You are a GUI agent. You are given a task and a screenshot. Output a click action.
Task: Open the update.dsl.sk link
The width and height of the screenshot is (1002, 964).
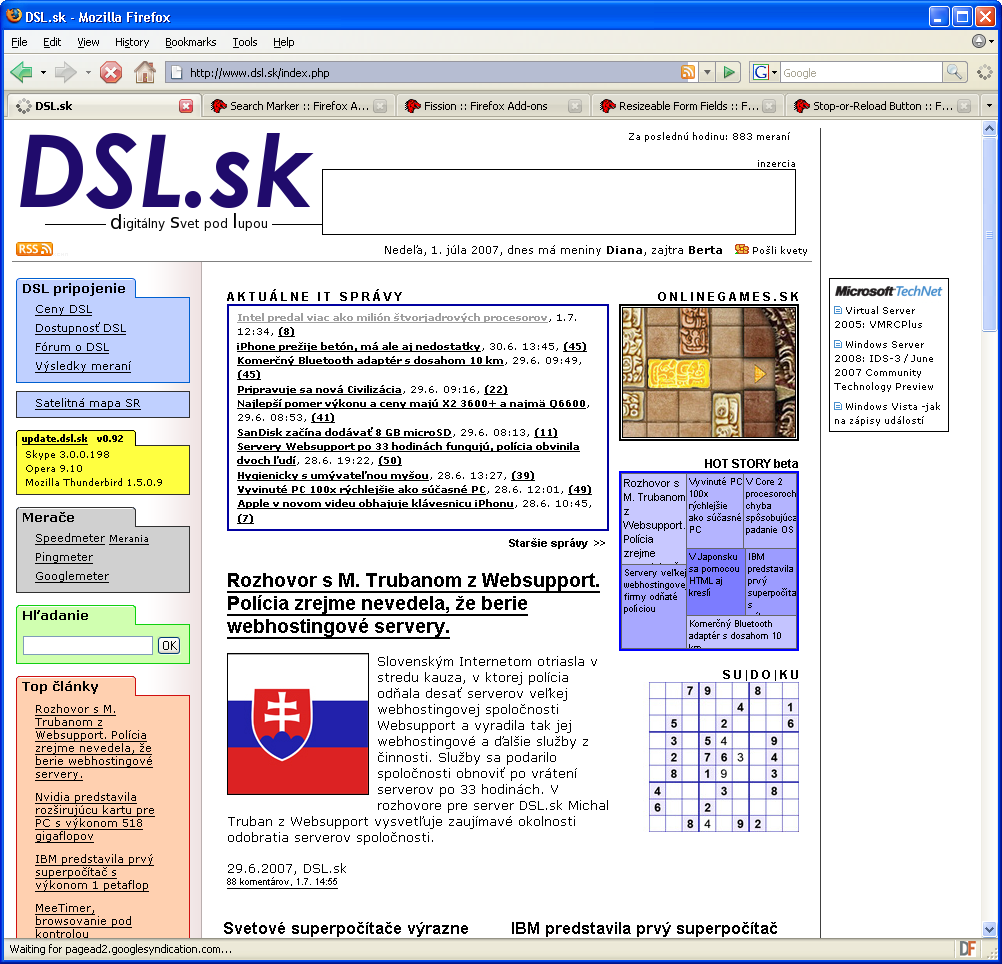pyautogui.click(x=54, y=438)
